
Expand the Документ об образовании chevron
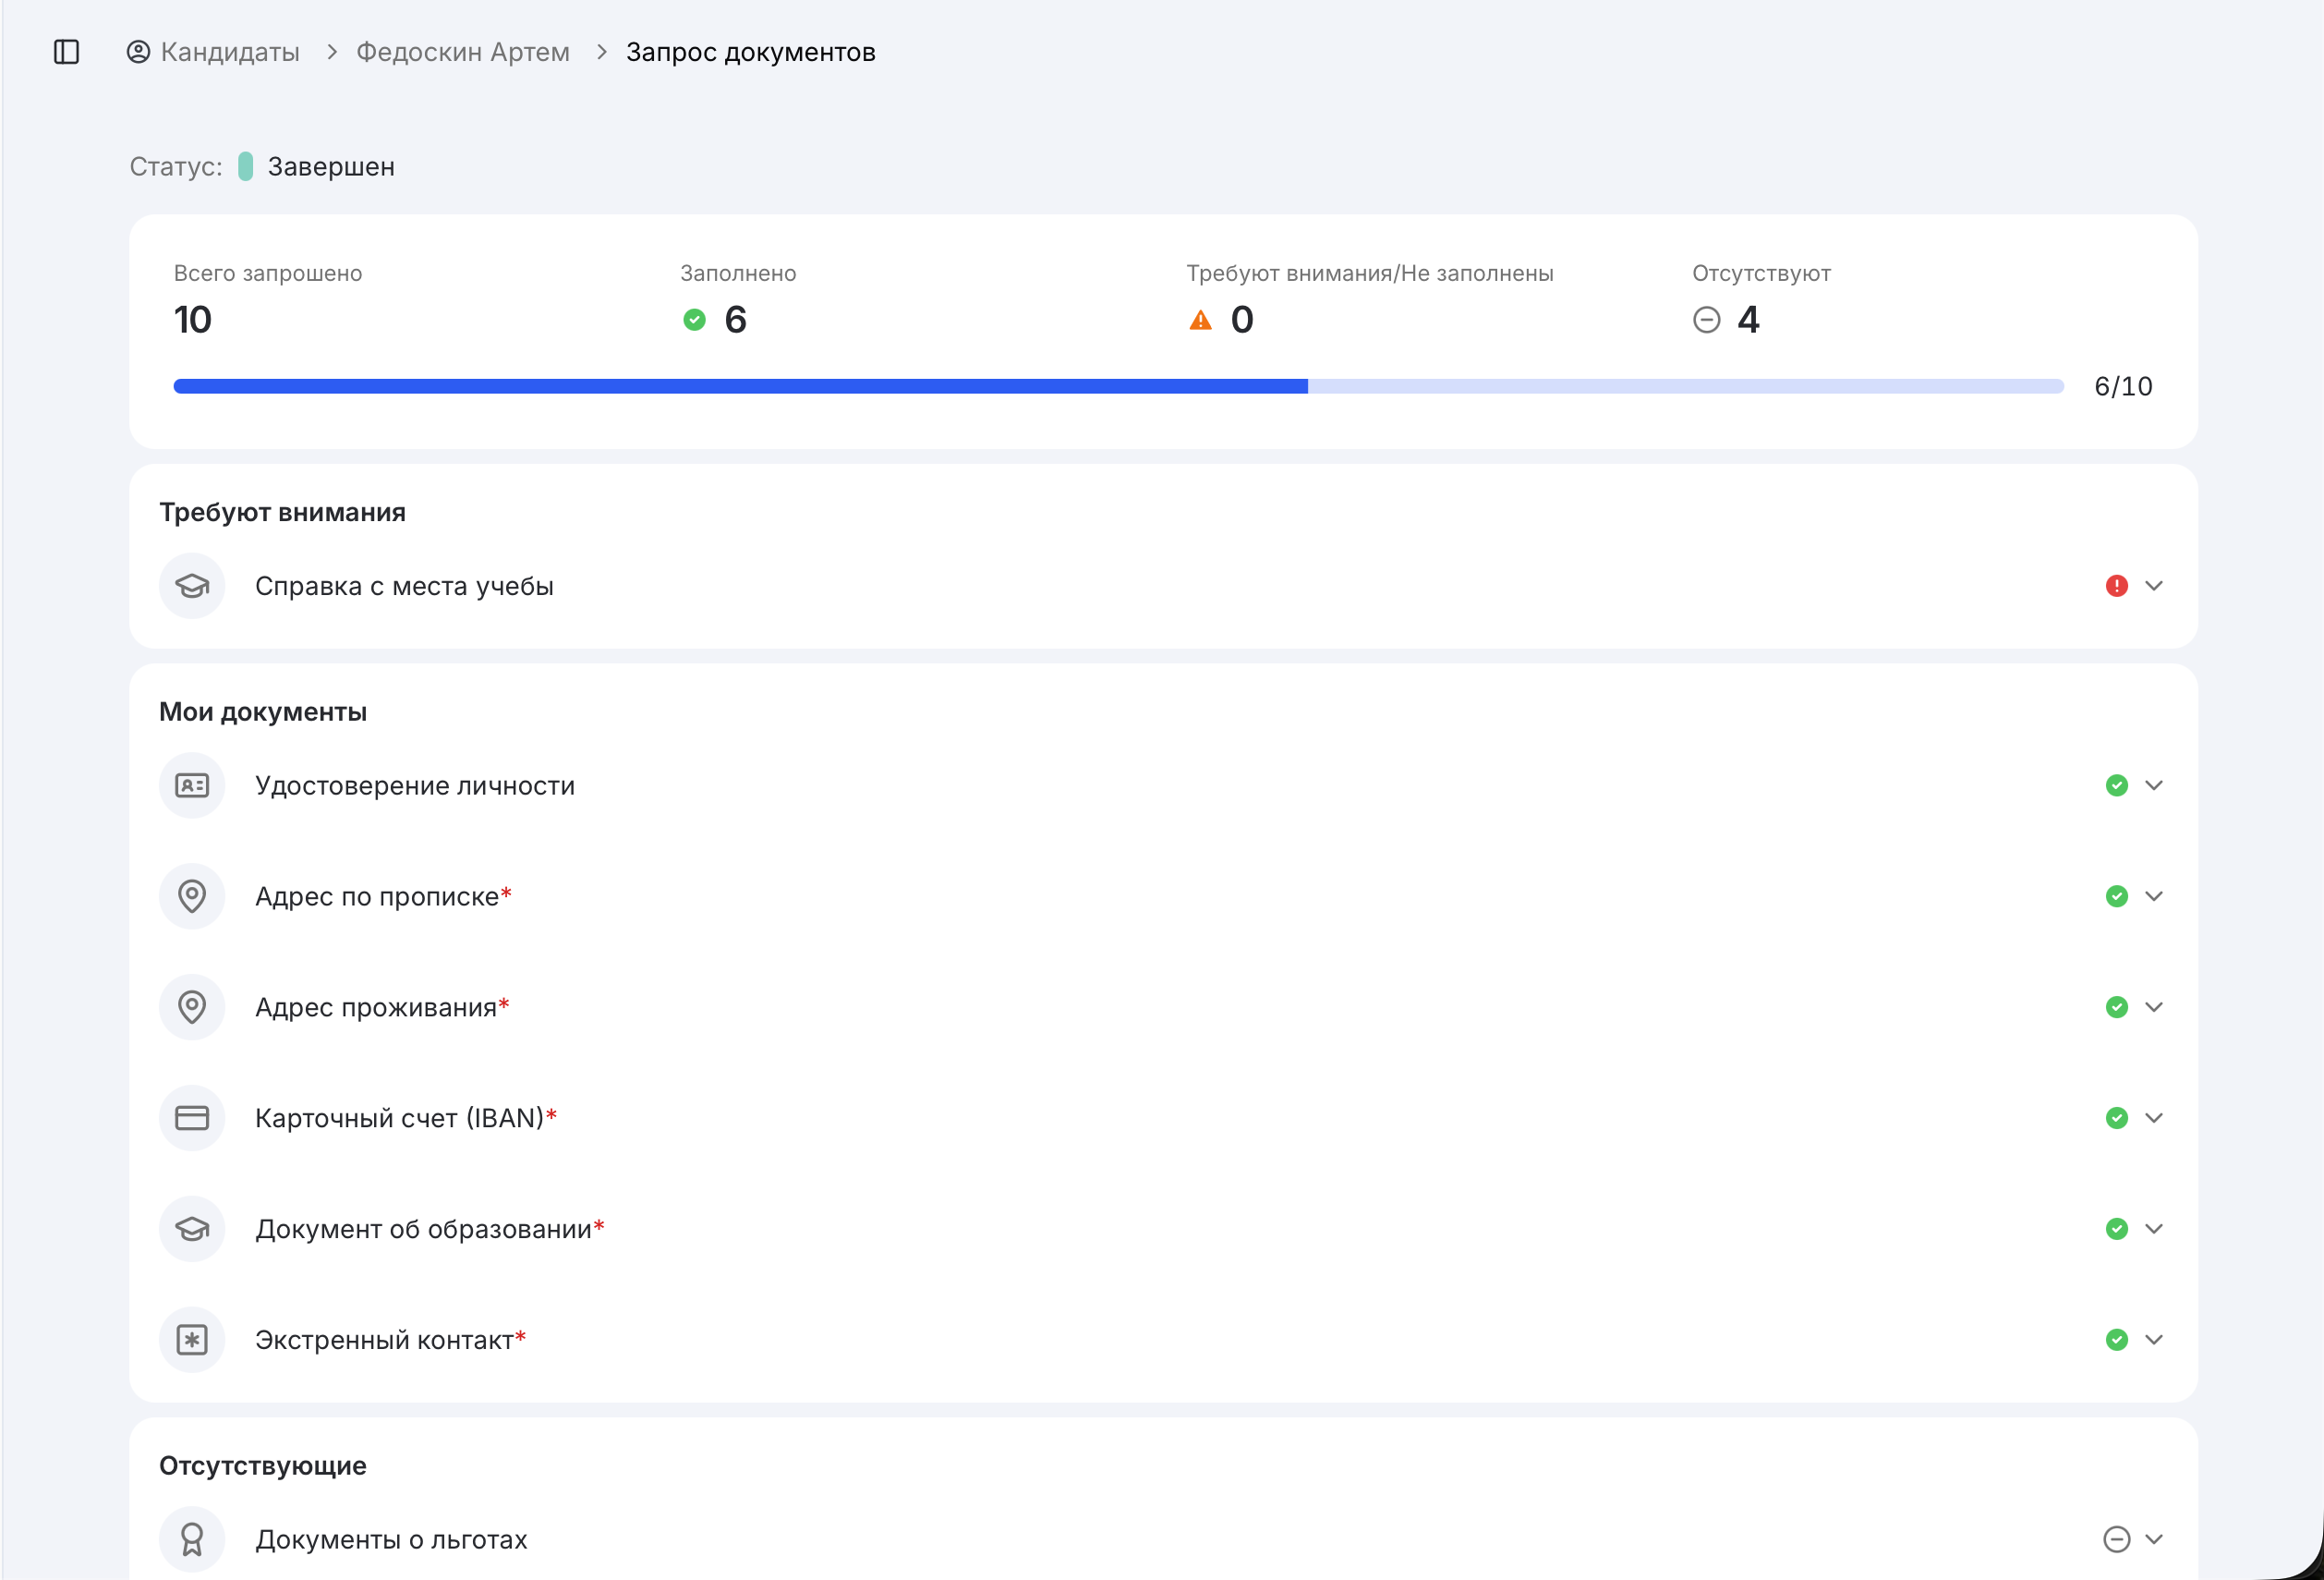(2154, 1229)
